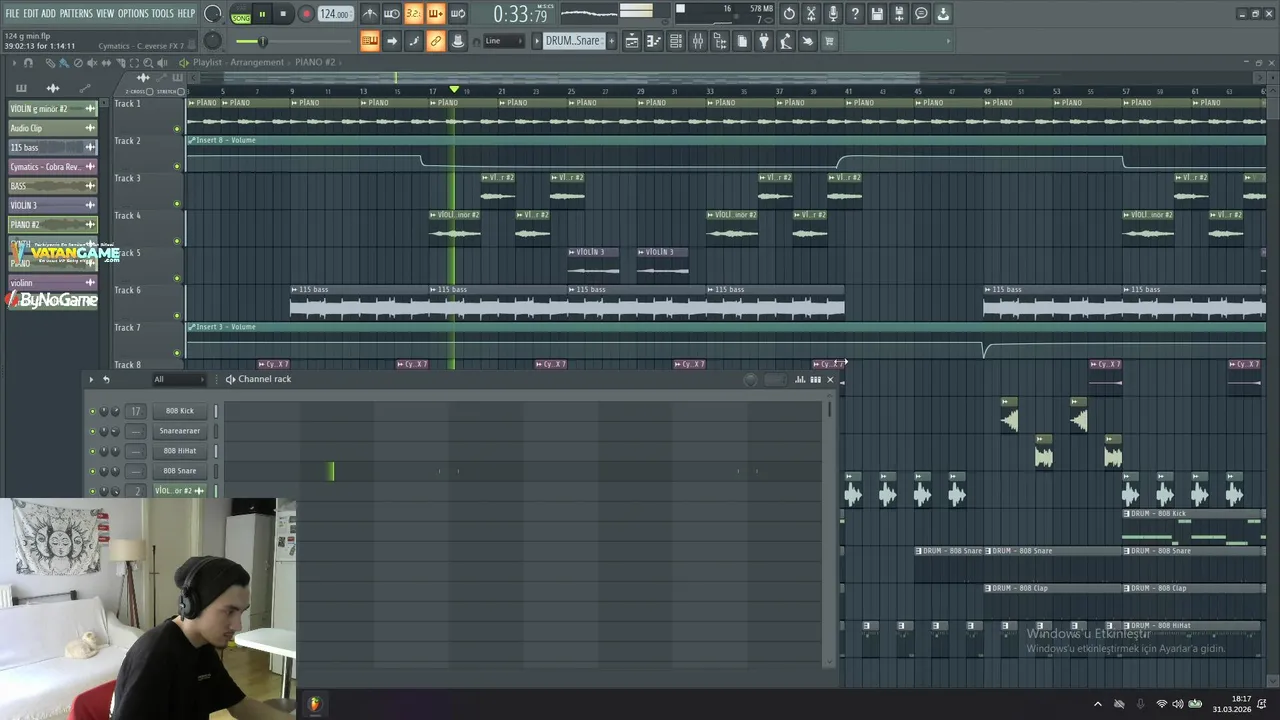Open the Mixer view icon
1280x720 pixels.
pyautogui.click(x=698, y=41)
